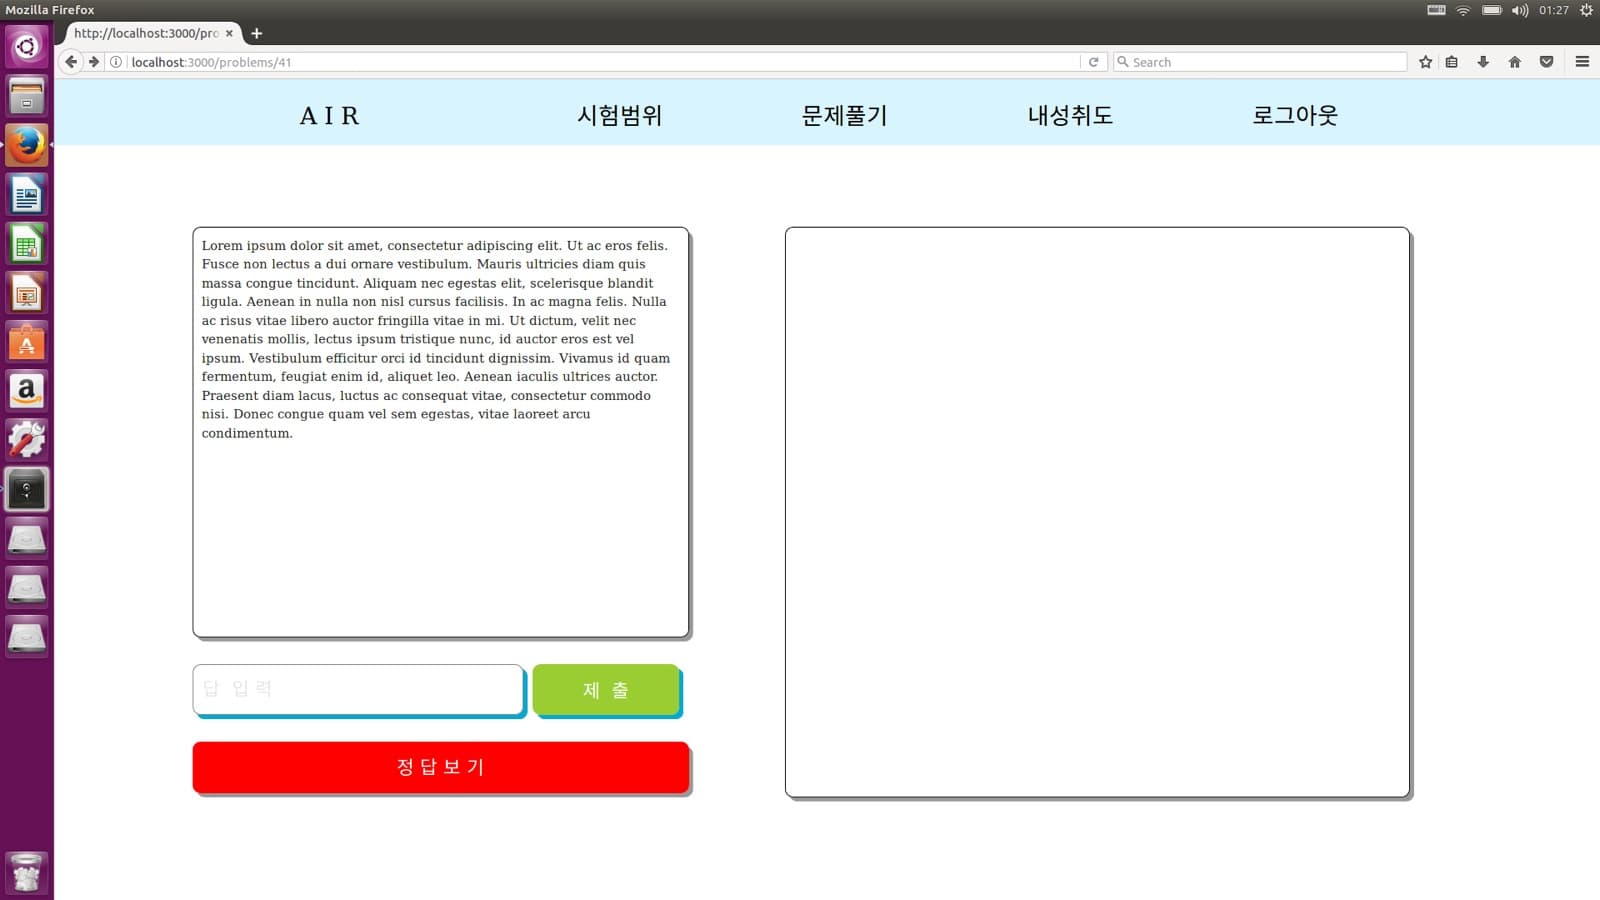Screen dimensions: 1600x900
Task: Open the bookmarks list icon
Action: 1452,62
